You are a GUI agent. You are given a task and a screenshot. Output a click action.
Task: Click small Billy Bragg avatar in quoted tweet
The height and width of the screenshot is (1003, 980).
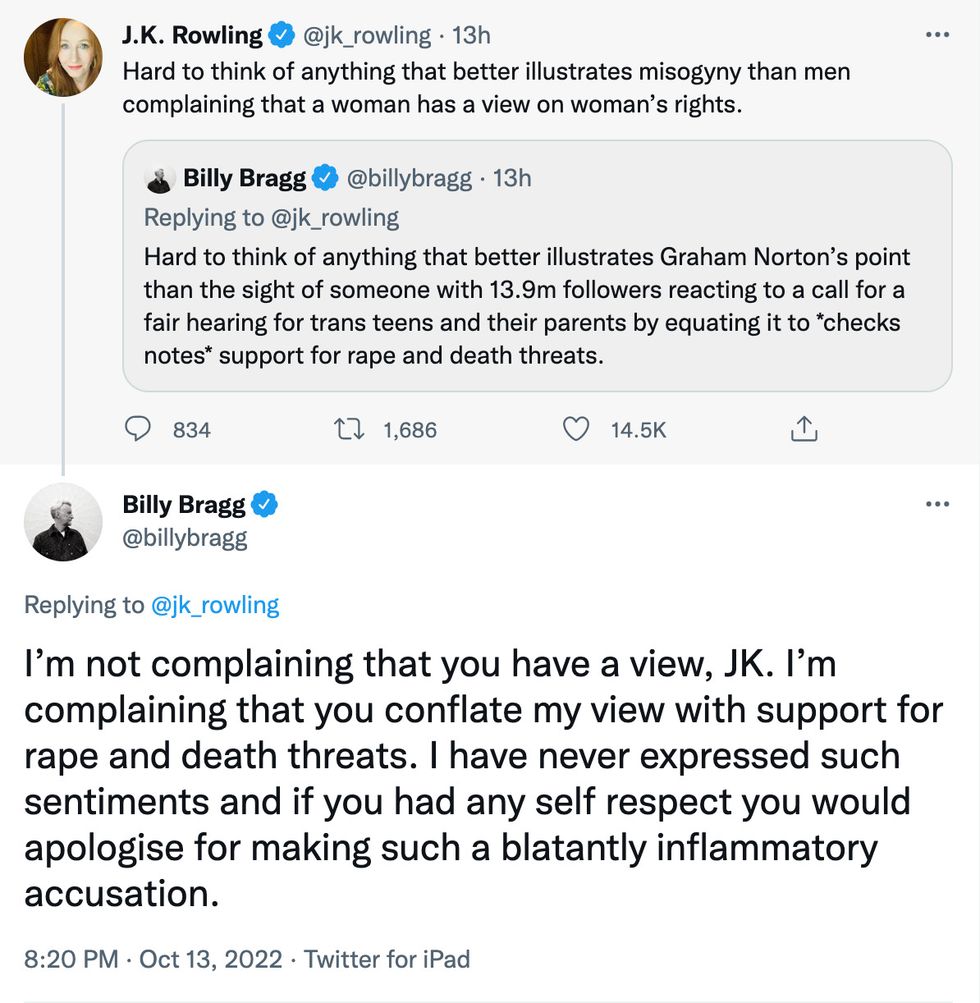(160, 180)
